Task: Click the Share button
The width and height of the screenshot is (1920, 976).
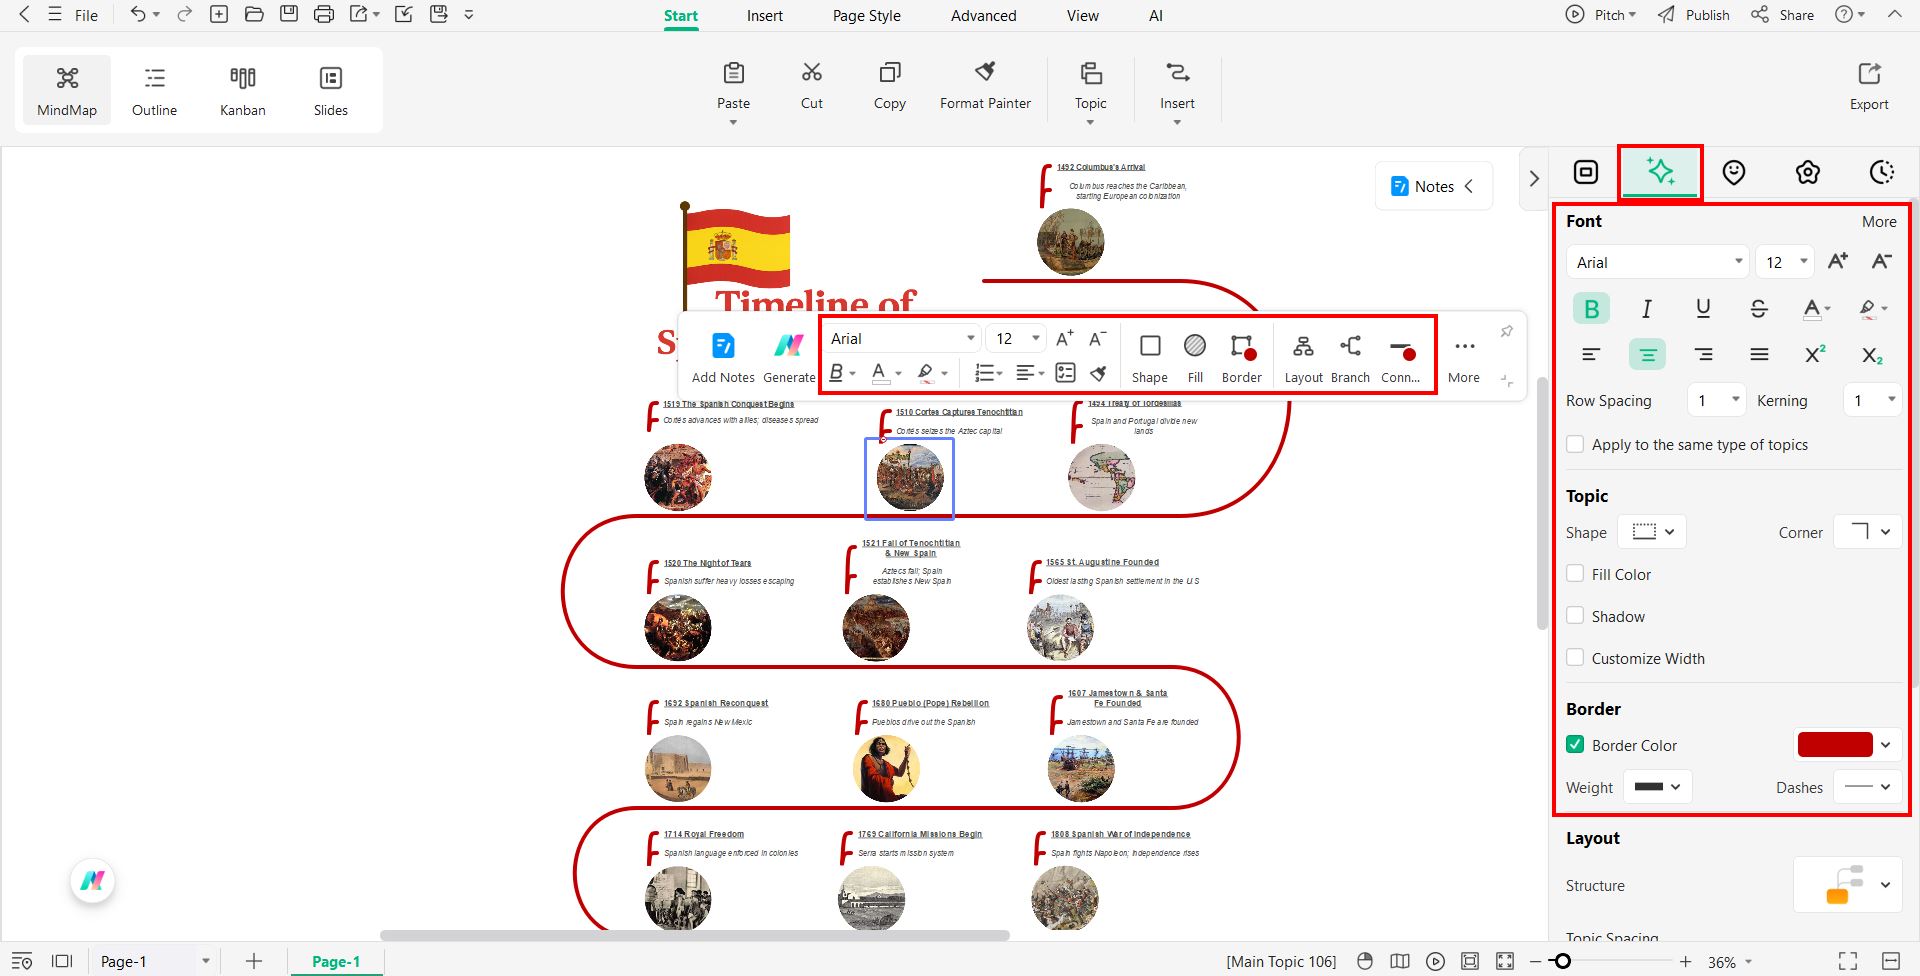Action: click(x=1782, y=15)
